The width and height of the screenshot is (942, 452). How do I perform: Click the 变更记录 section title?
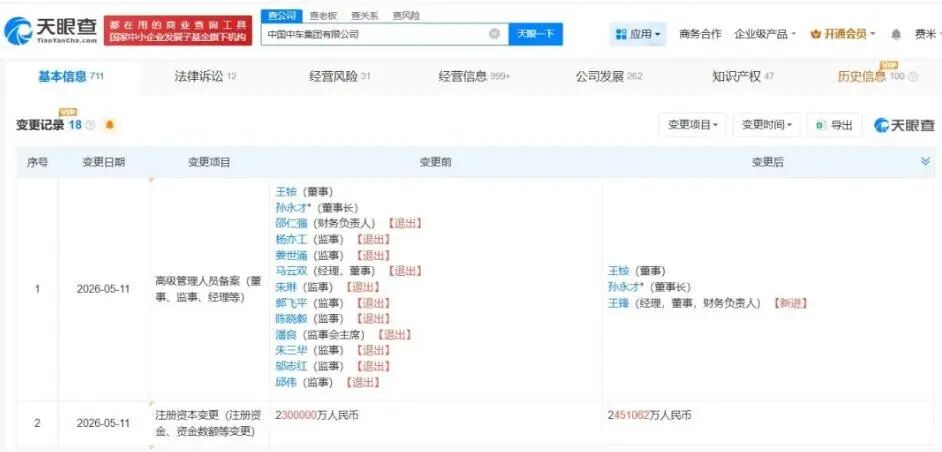coord(40,125)
